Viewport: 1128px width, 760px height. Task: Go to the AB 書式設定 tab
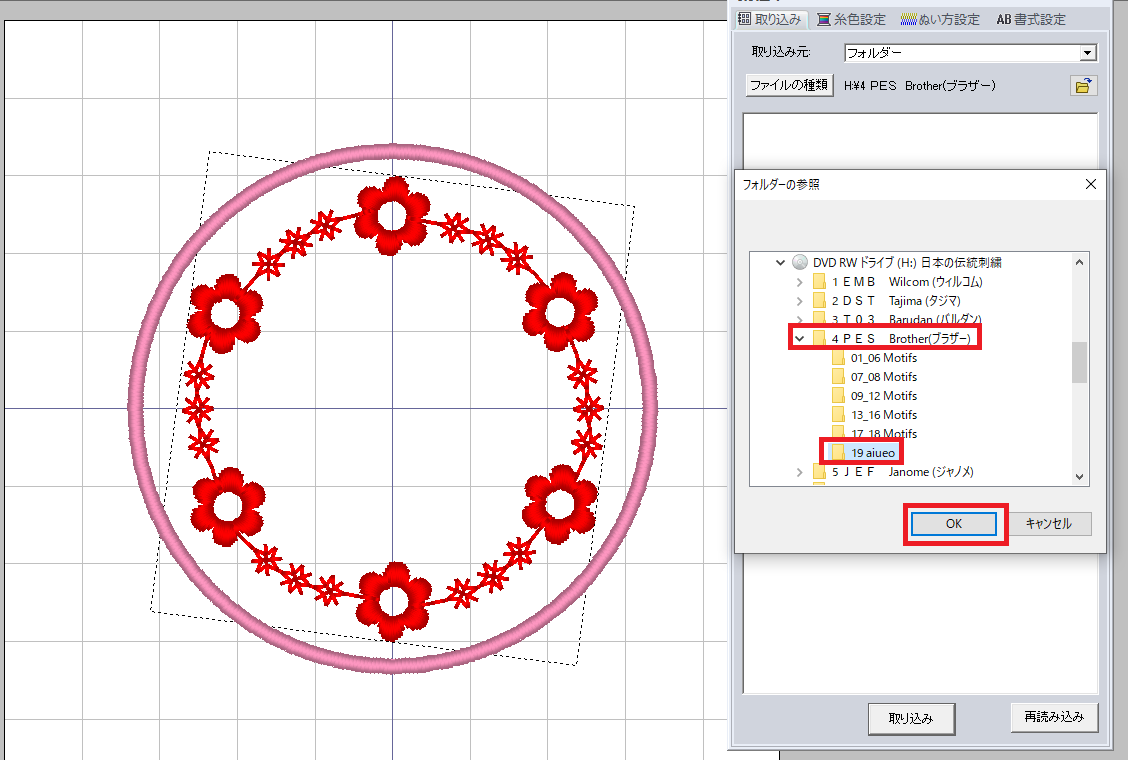(1030, 19)
